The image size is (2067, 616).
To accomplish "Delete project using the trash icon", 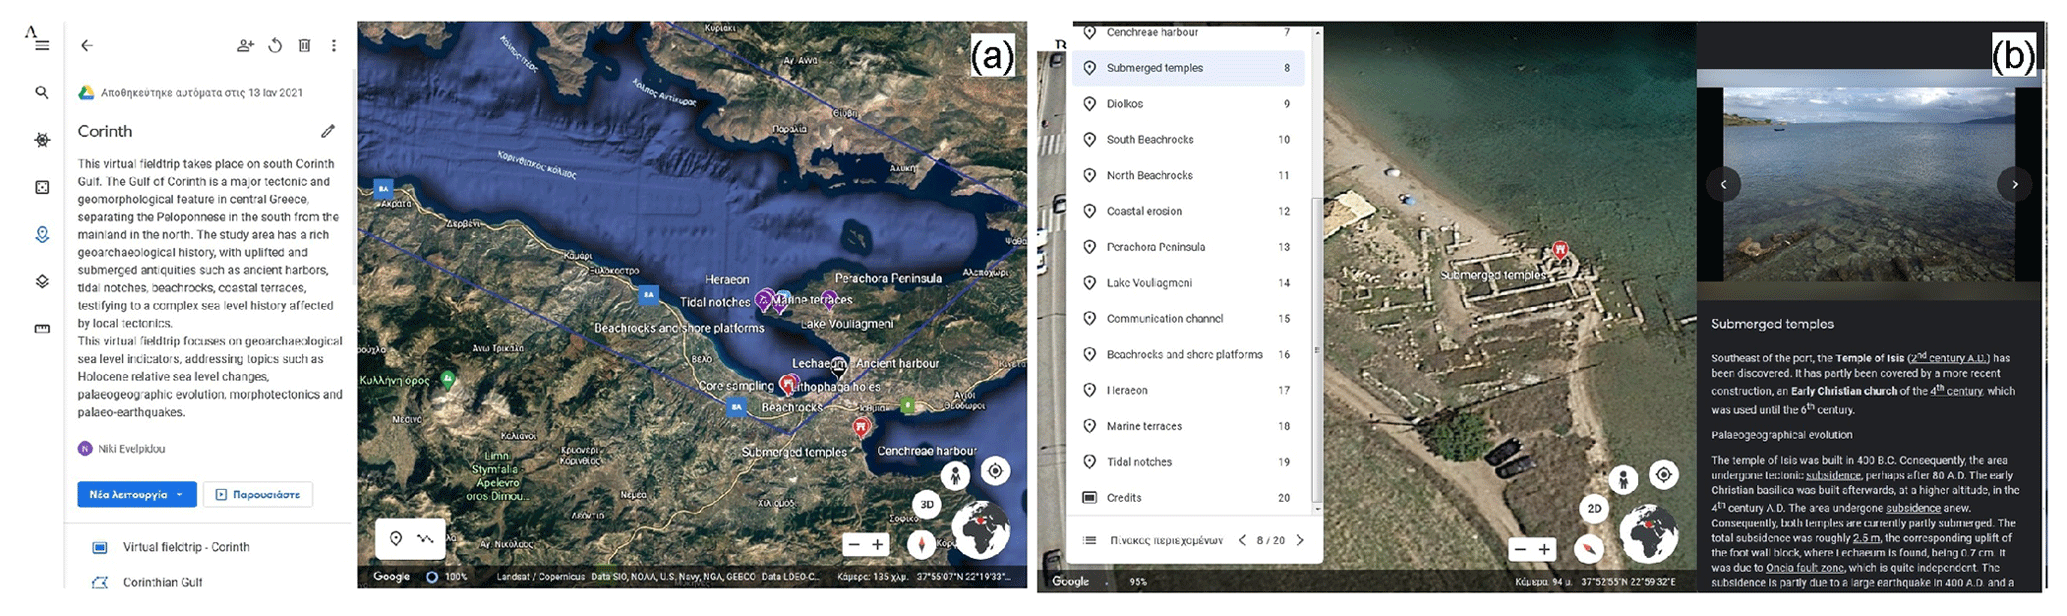I will [x=304, y=45].
